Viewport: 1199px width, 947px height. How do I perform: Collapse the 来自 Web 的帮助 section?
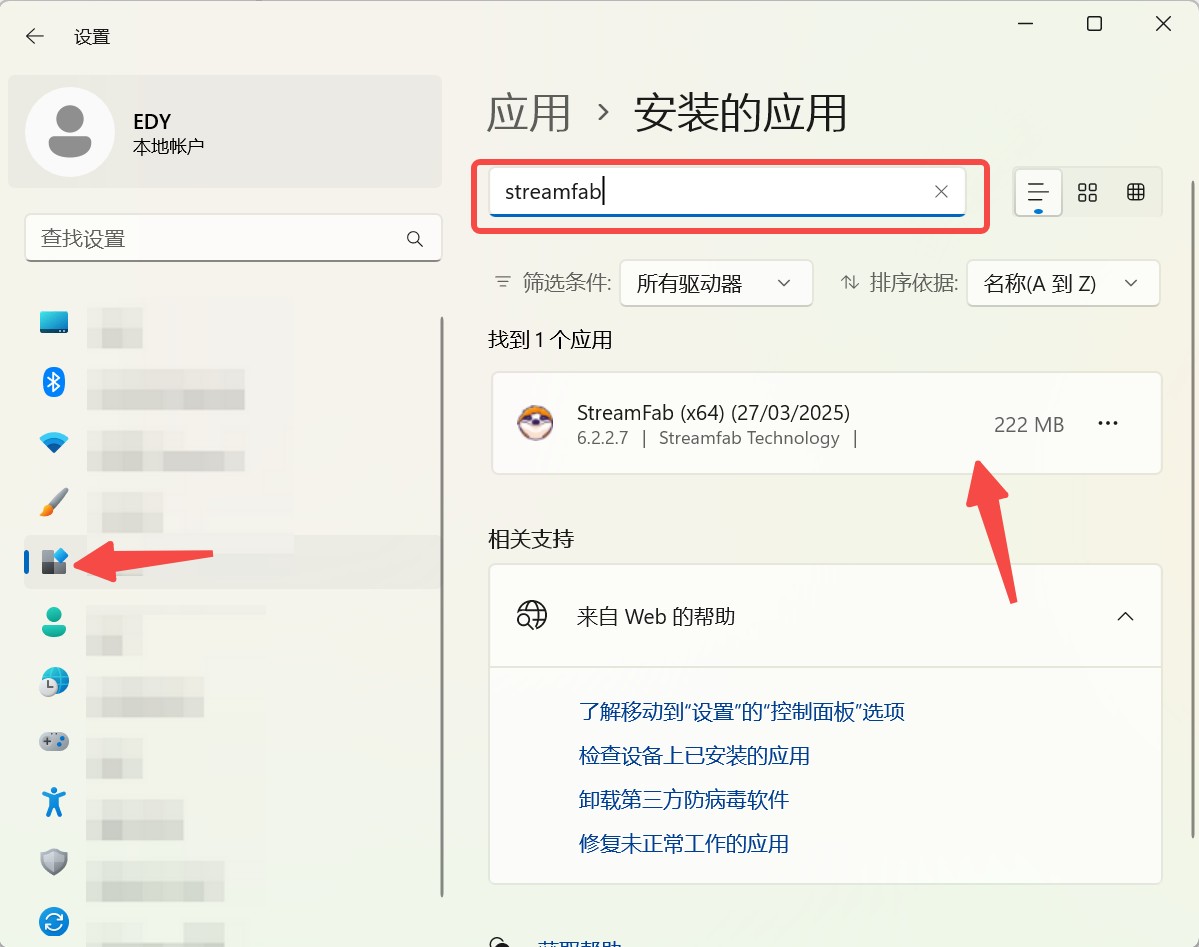click(1125, 617)
